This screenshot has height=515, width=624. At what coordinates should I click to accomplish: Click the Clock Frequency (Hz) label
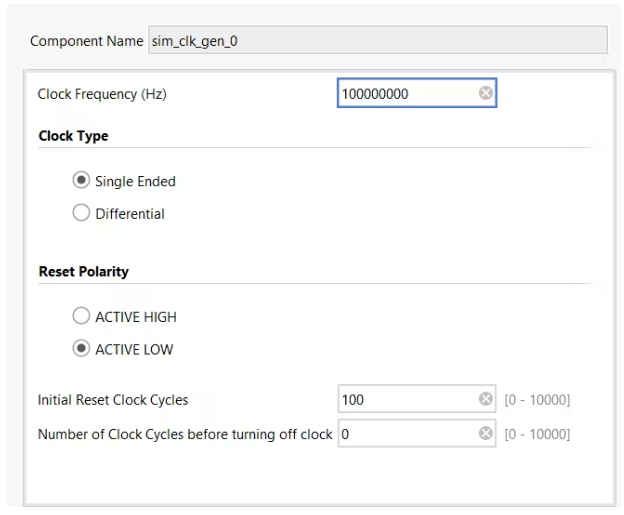[x=102, y=94]
